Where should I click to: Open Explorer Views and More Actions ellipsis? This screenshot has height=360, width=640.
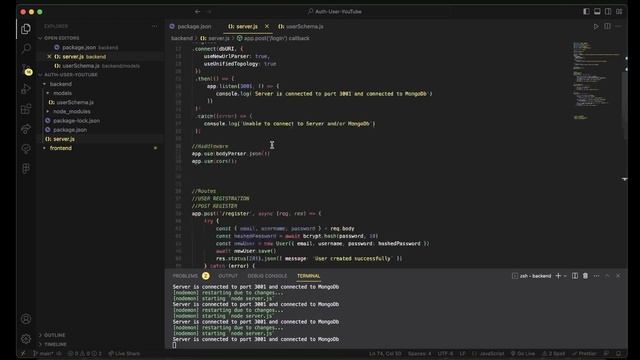point(154,26)
